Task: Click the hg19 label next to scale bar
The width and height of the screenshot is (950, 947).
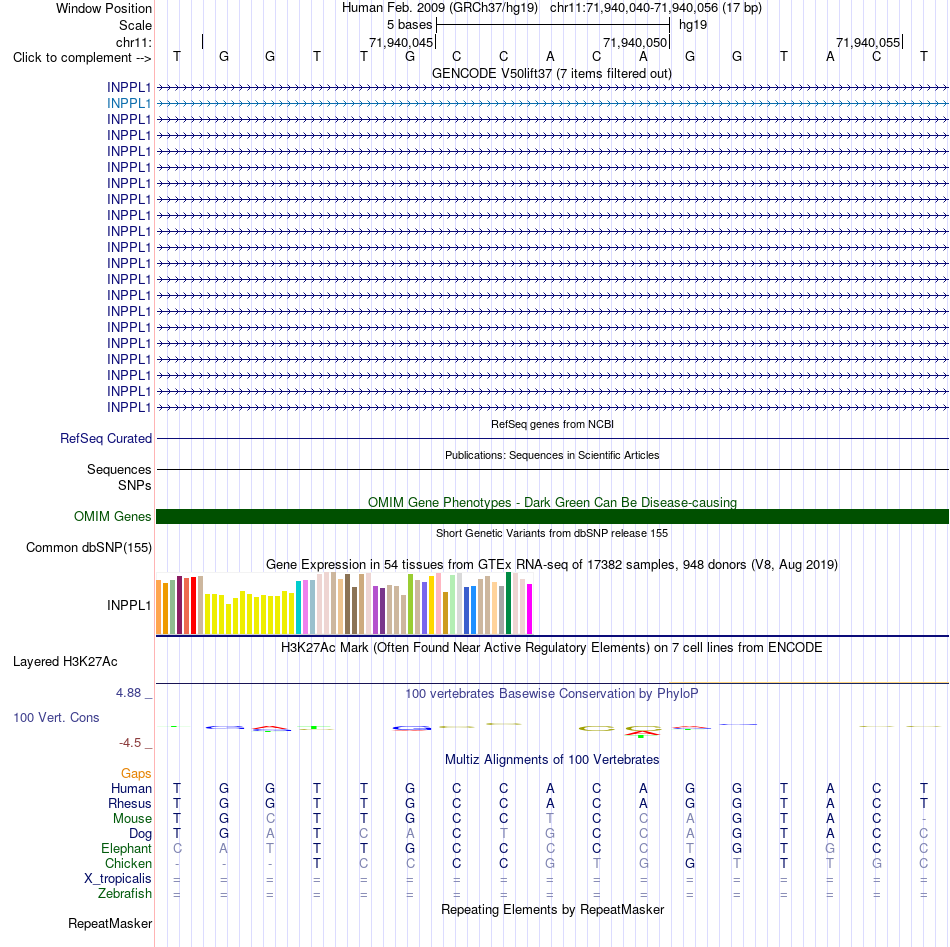Action: (x=693, y=25)
